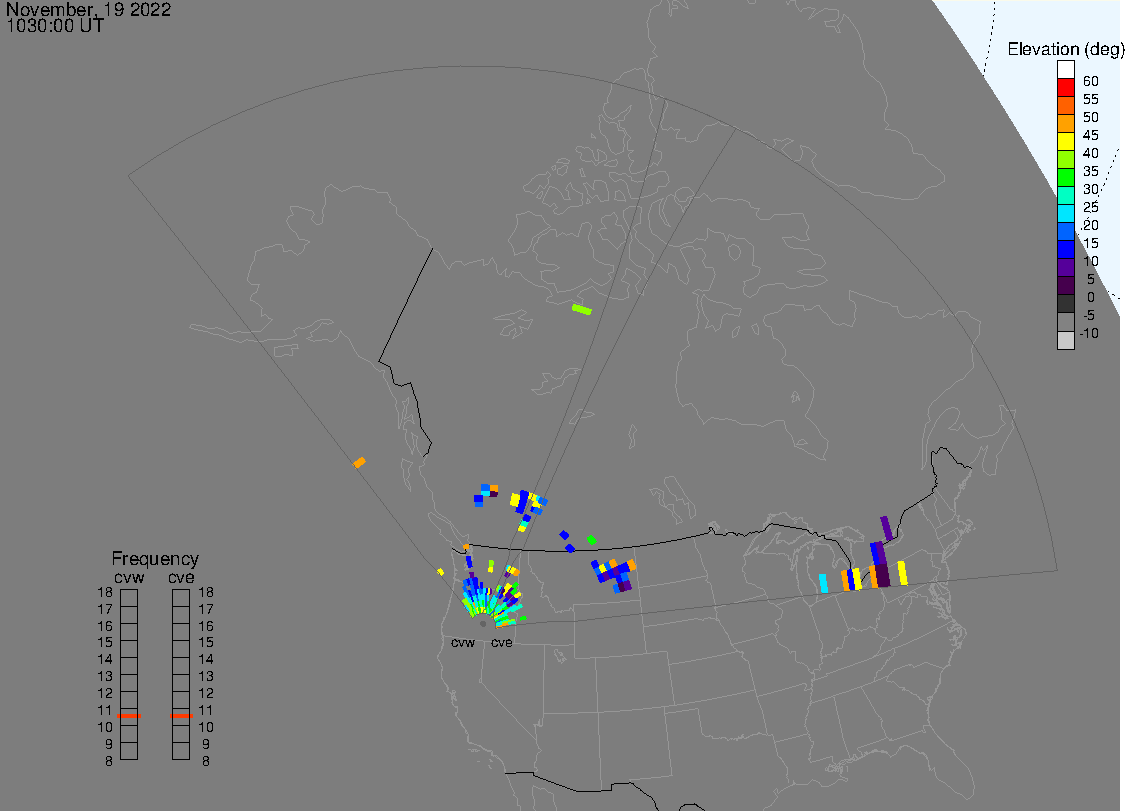Click the red marker in cve frequency column
This screenshot has height=811, width=1125.
(181, 715)
